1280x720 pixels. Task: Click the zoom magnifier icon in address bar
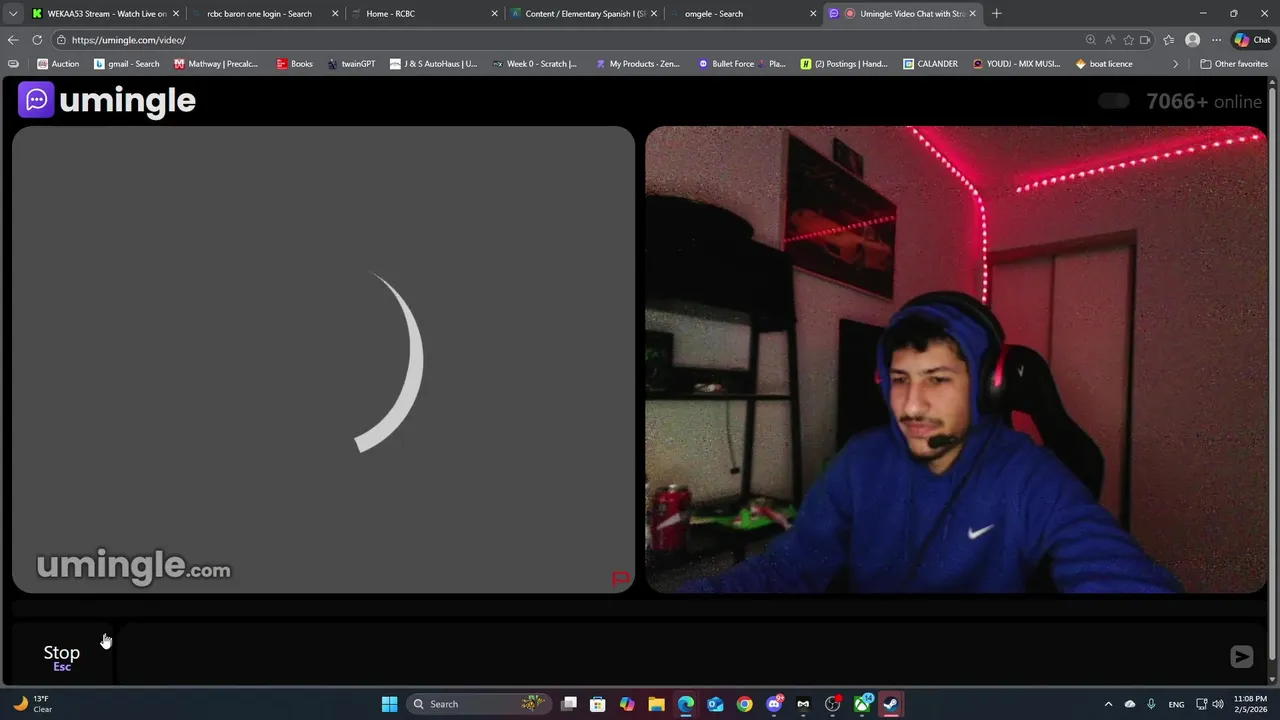(1090, 40)
